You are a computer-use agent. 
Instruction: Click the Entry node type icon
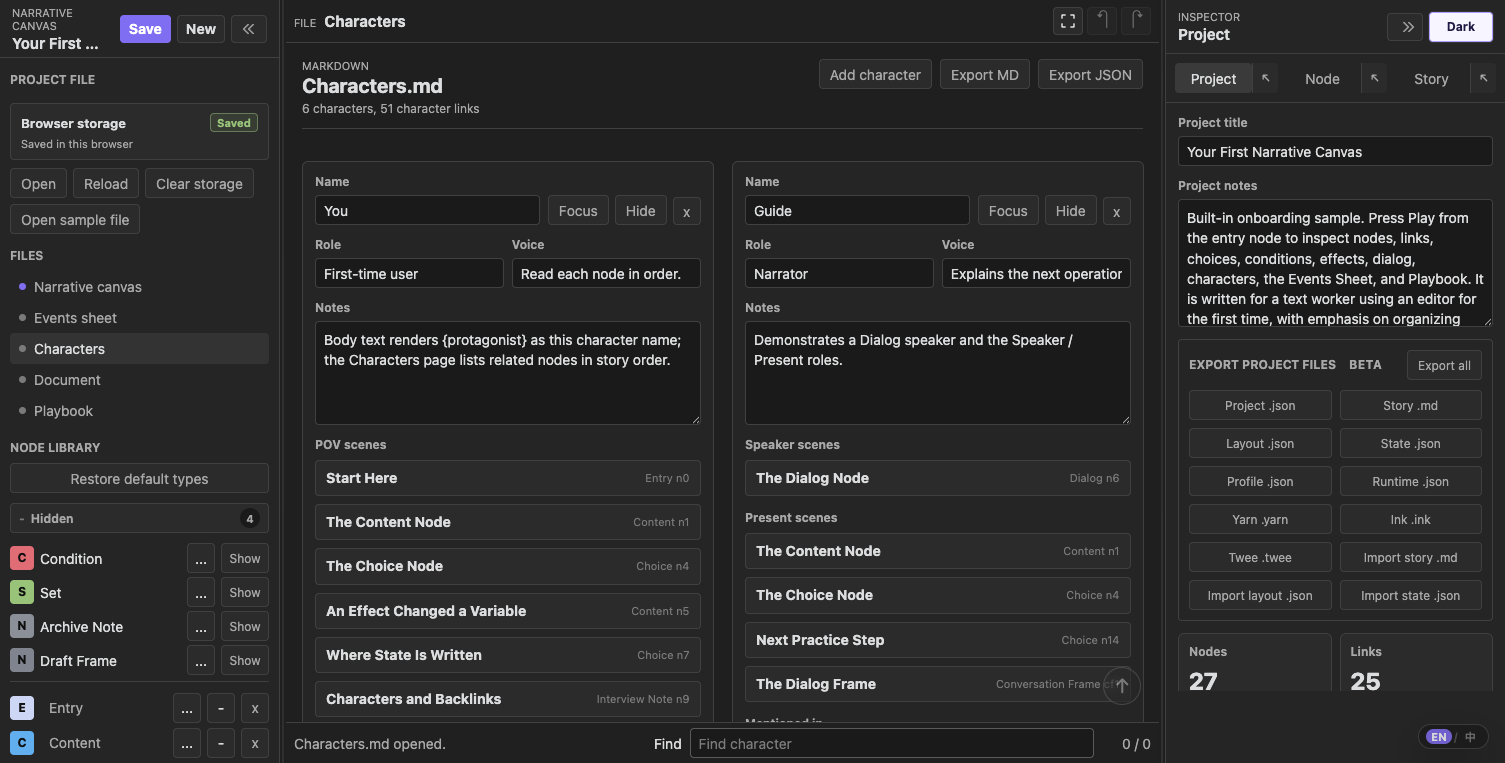pyautogui.click(x=22, y=708)
